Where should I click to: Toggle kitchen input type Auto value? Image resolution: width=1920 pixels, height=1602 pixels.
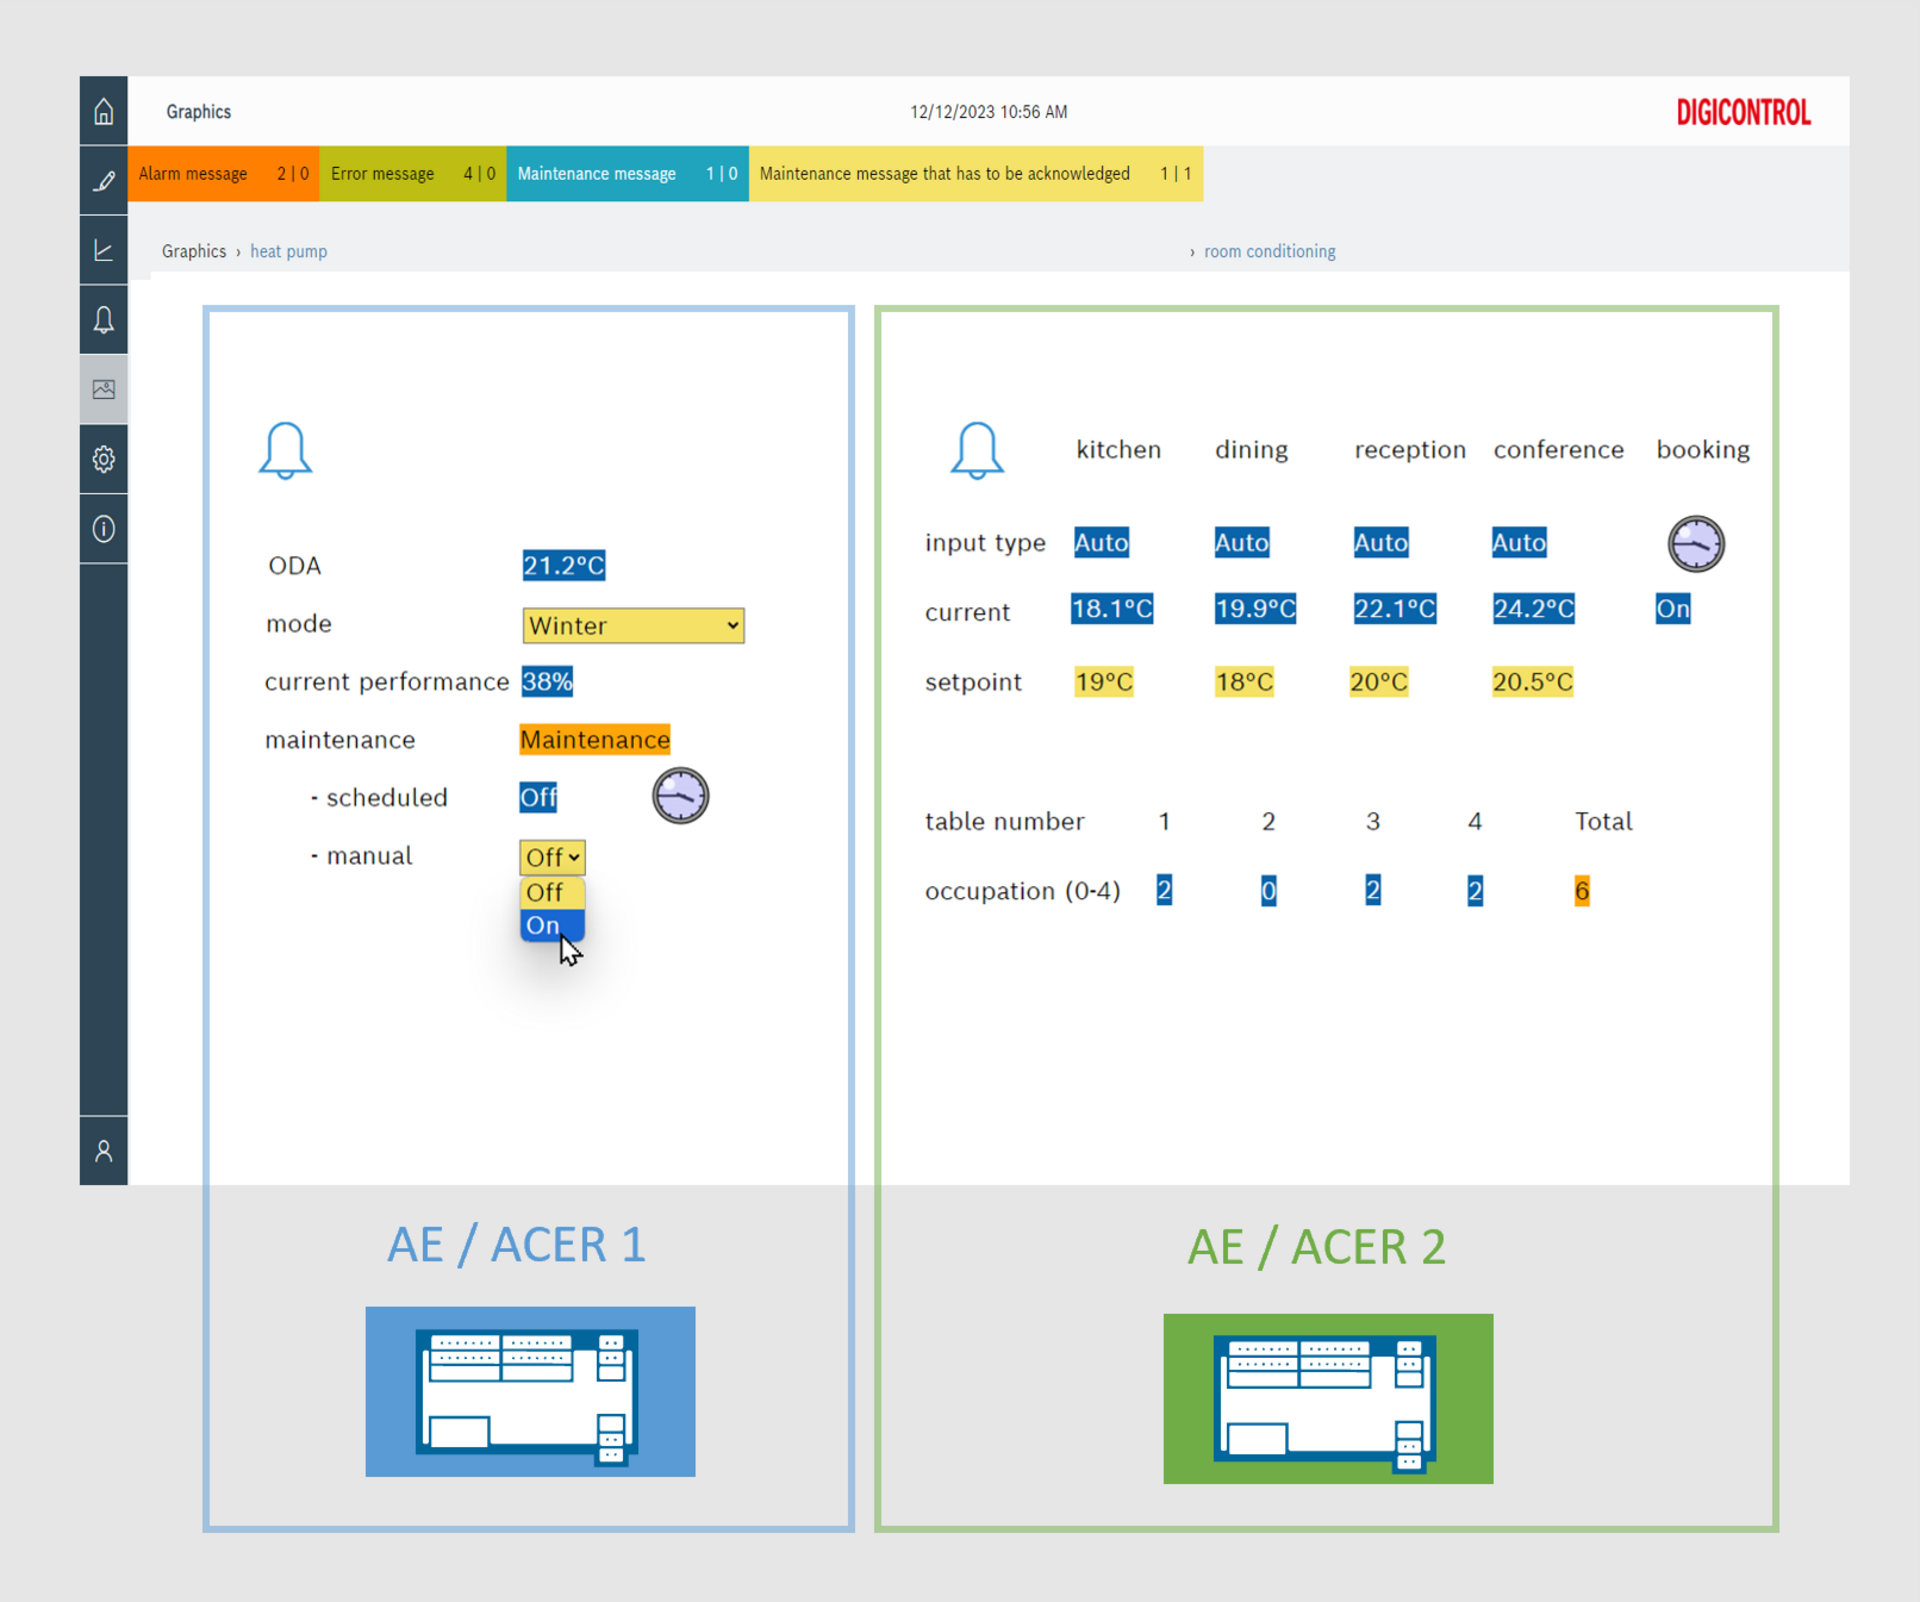click(1101, 543)
